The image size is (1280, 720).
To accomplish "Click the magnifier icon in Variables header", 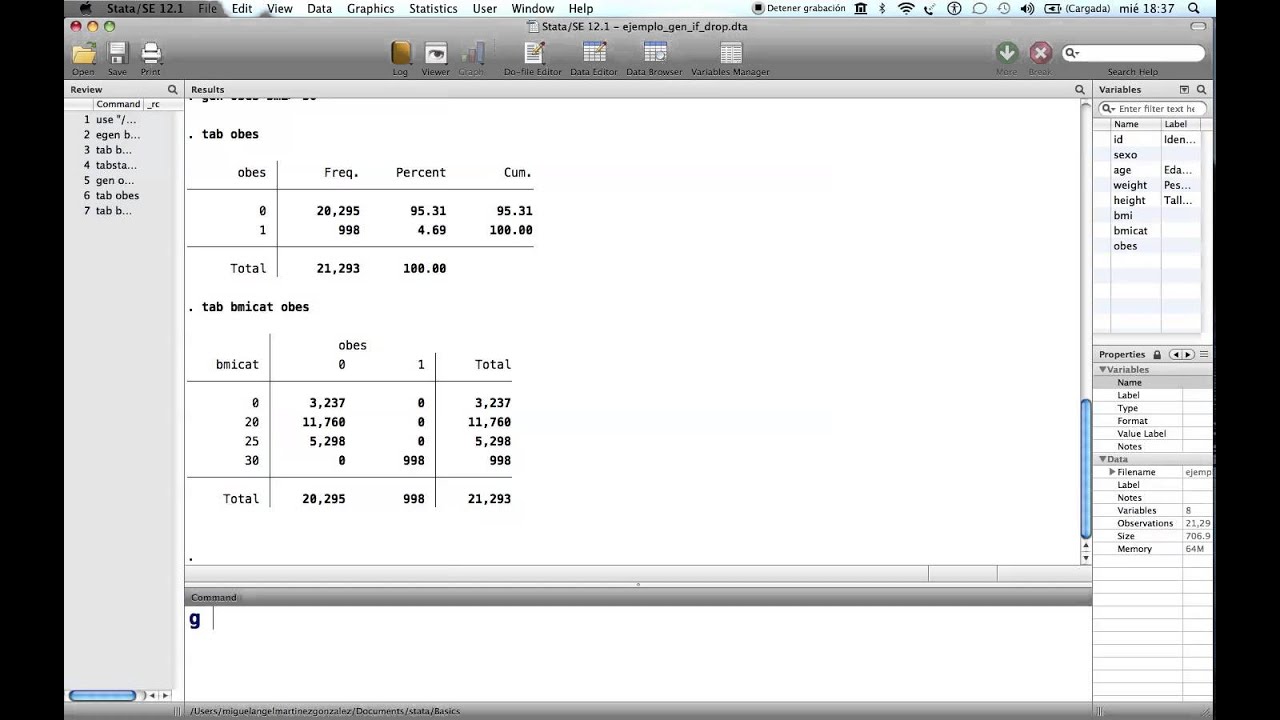I will coord(1201,90).
